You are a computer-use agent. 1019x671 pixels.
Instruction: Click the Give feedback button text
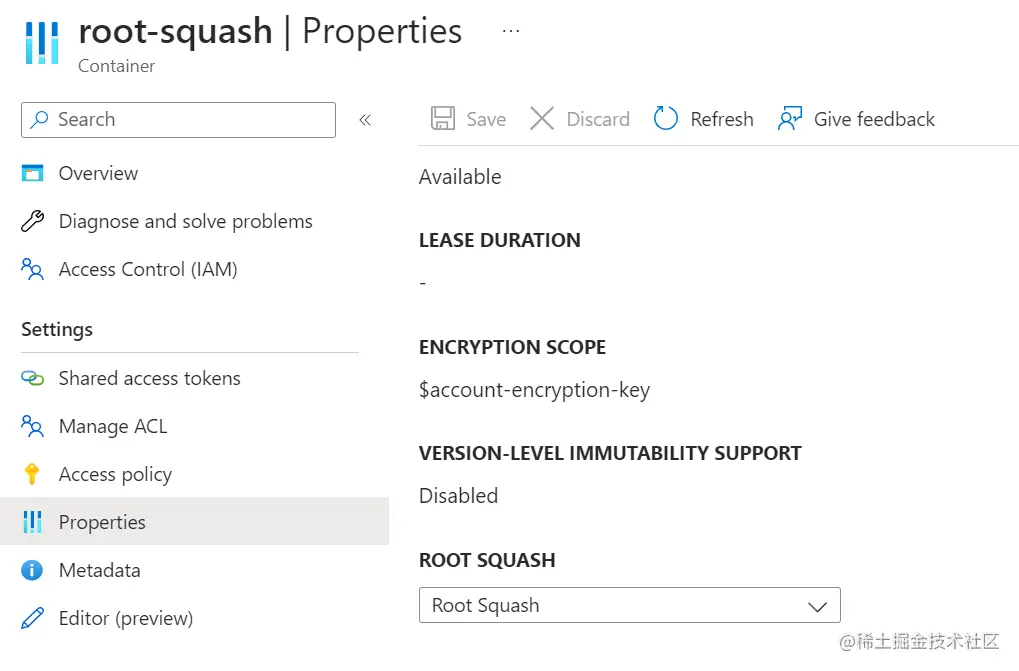874,119
